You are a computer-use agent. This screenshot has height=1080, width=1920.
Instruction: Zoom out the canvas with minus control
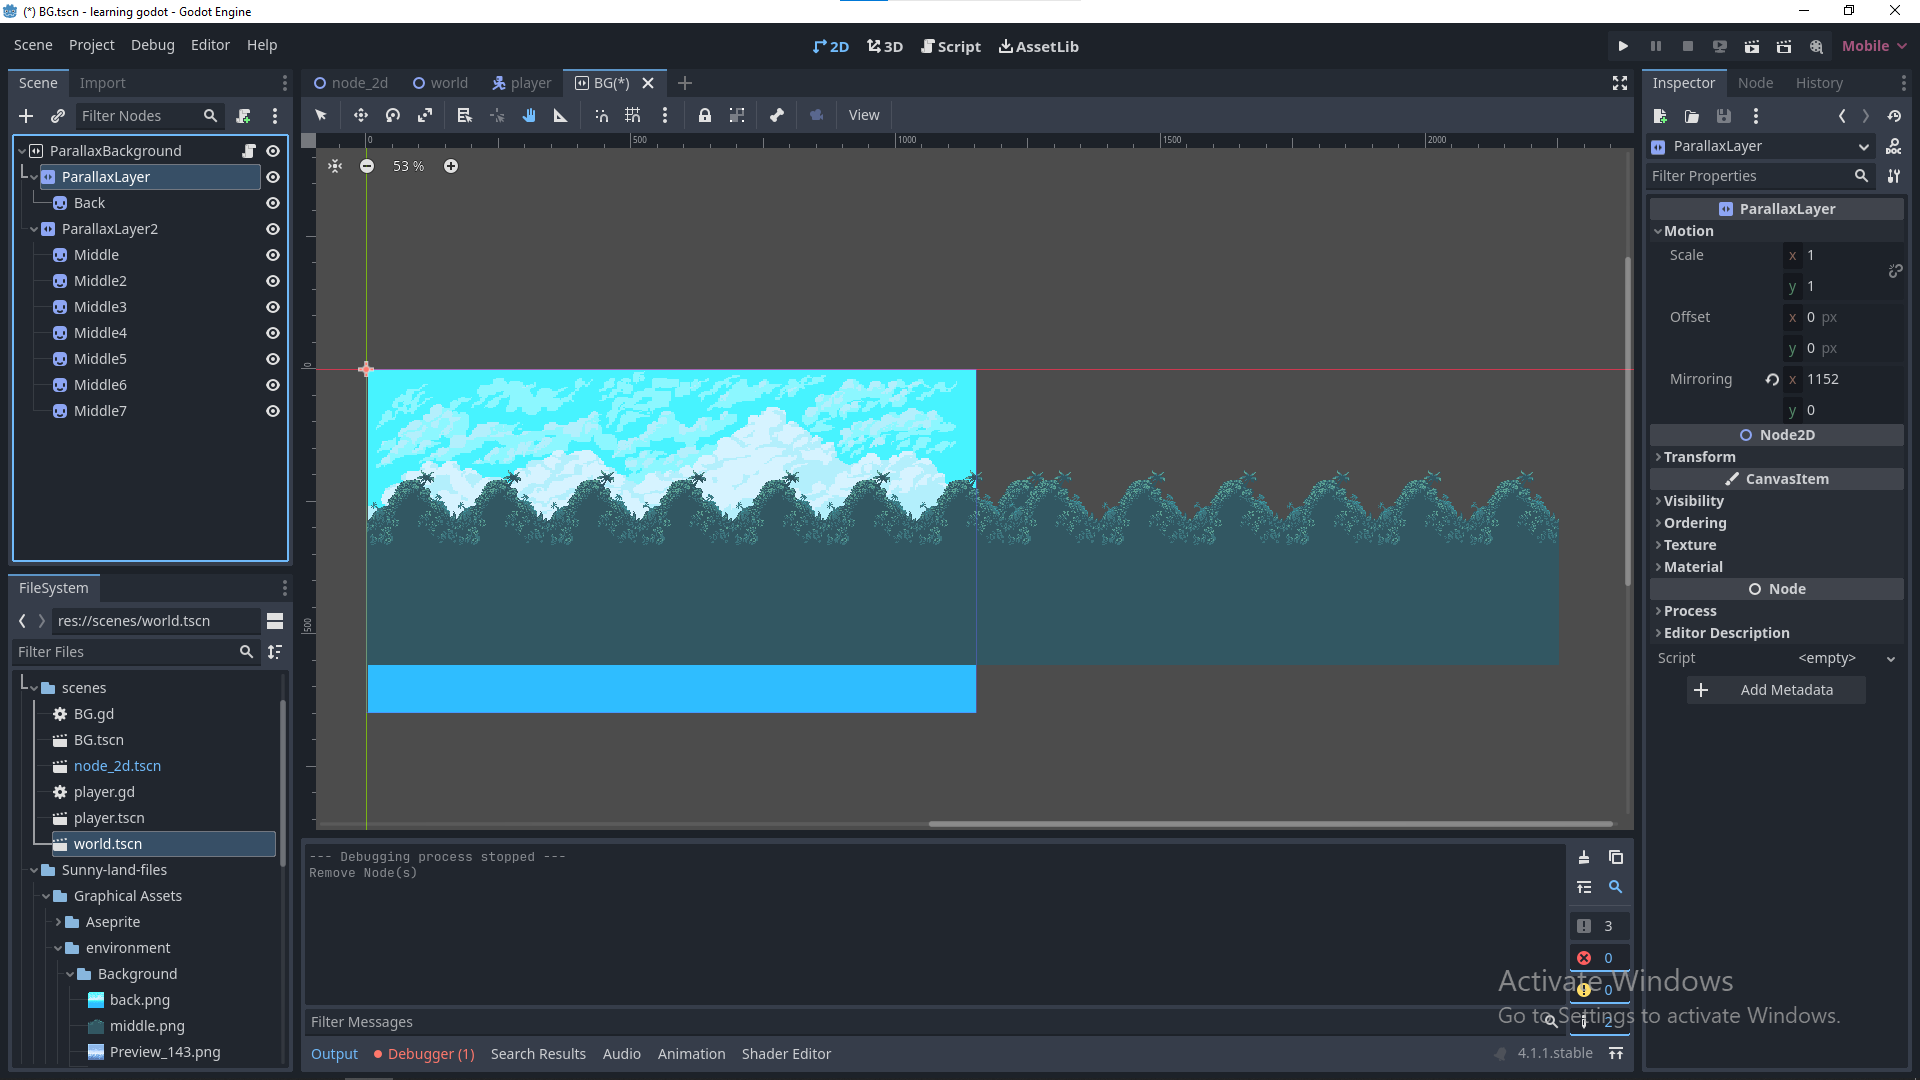(367, 166)
